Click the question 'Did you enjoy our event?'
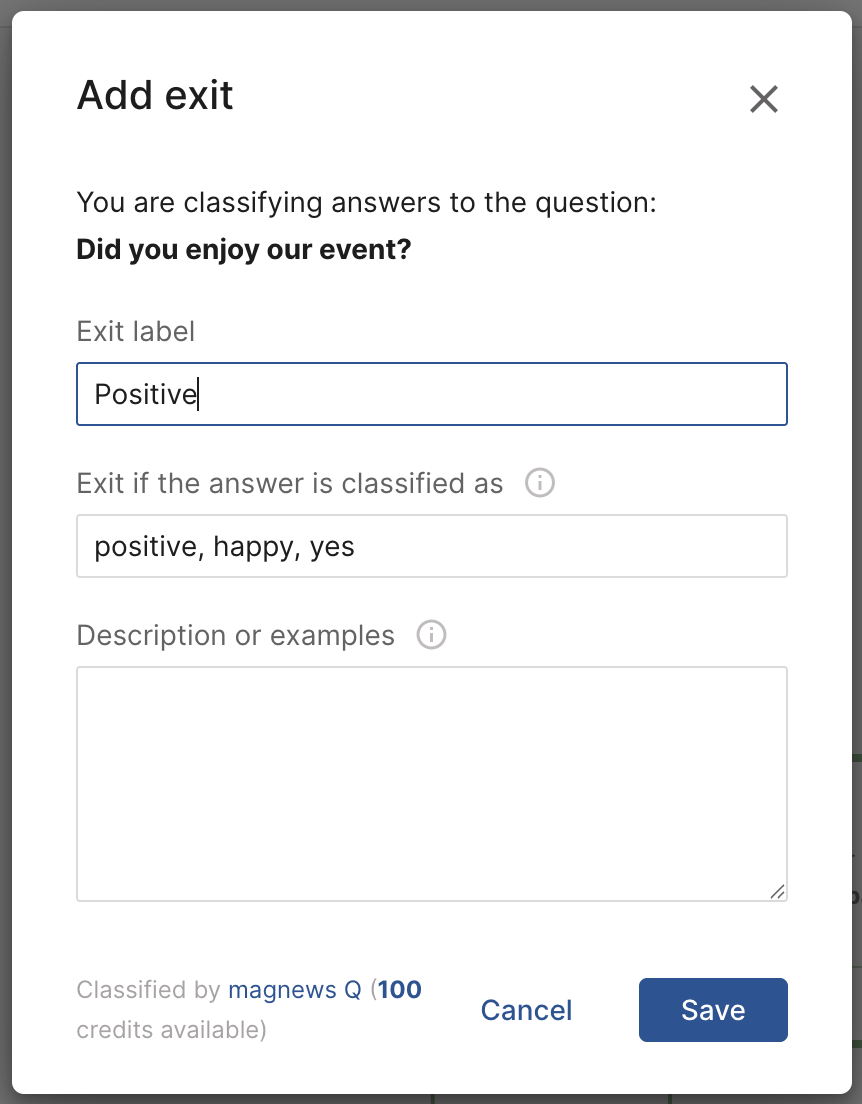The width and height of the screenshot is (862, 1104). tap(244, 249)
